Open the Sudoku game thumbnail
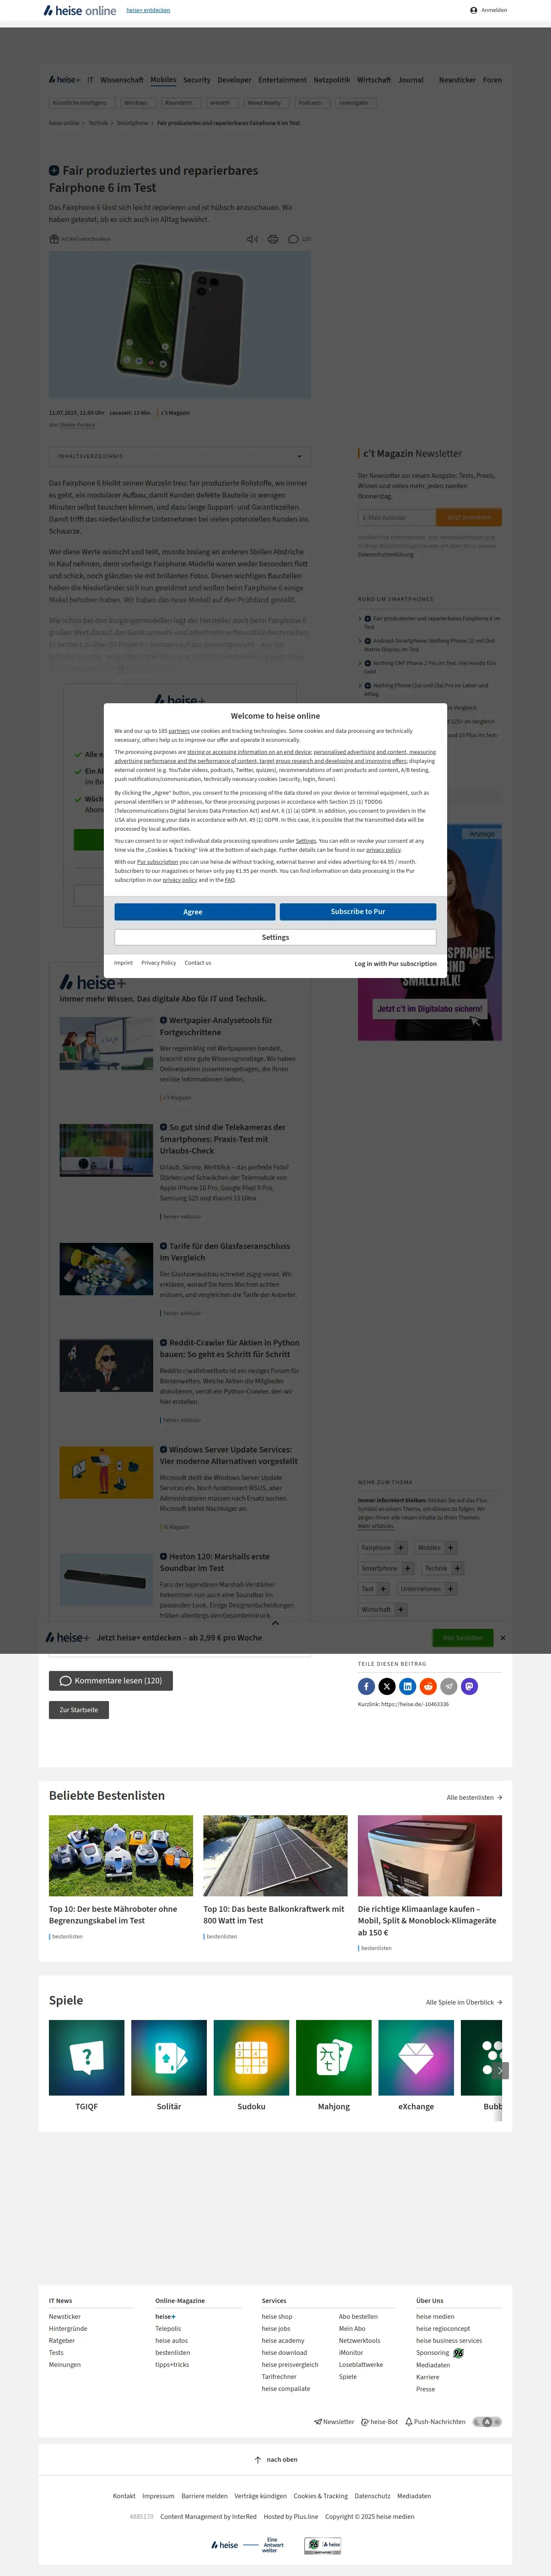 click(x=251, y=2057)
